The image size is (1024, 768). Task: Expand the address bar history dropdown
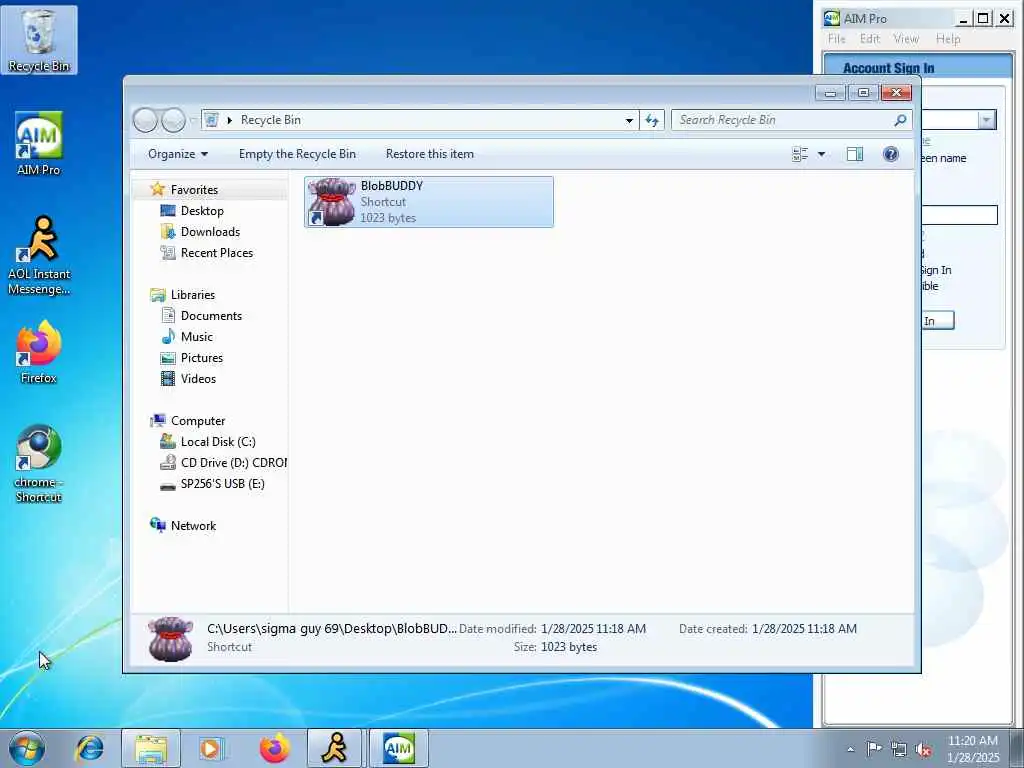pos(629,120)
